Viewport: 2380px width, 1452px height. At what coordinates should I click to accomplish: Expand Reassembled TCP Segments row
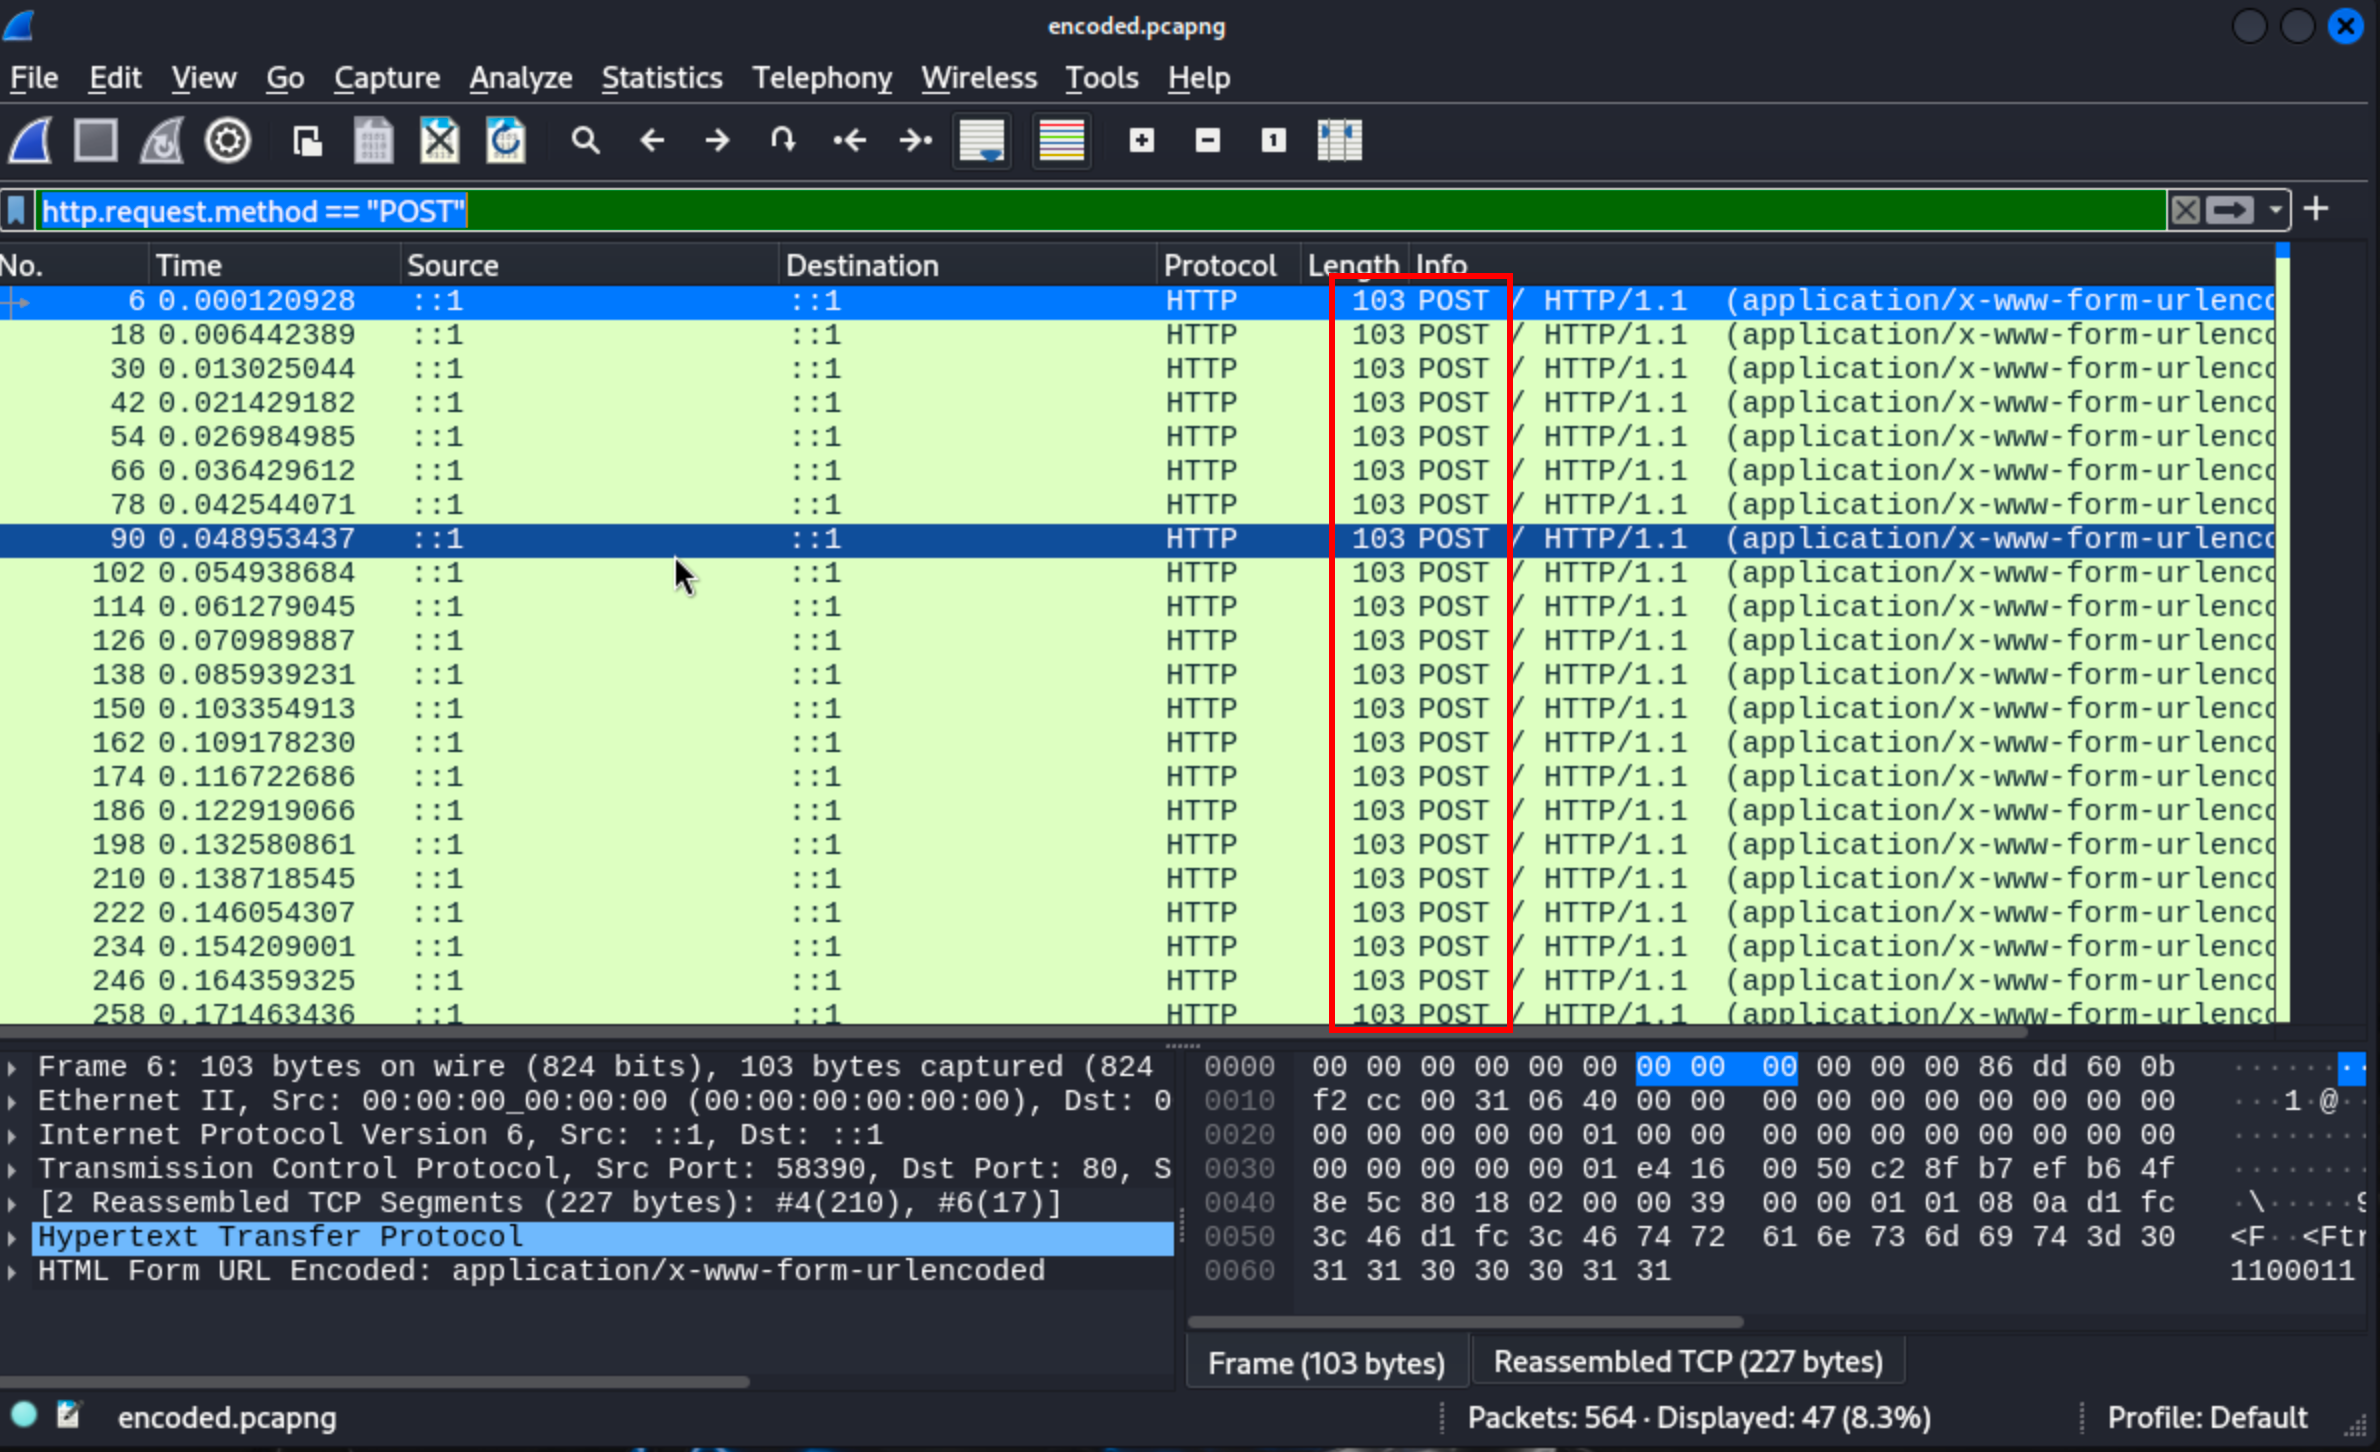(12, 1203)
